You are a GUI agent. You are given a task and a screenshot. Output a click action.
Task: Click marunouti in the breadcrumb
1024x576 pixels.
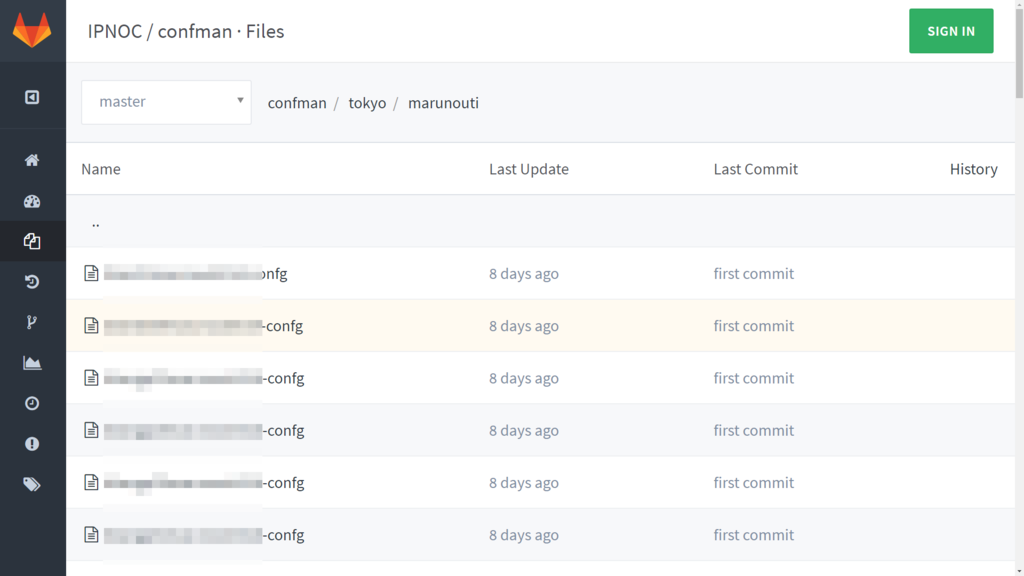click(443, 103)
